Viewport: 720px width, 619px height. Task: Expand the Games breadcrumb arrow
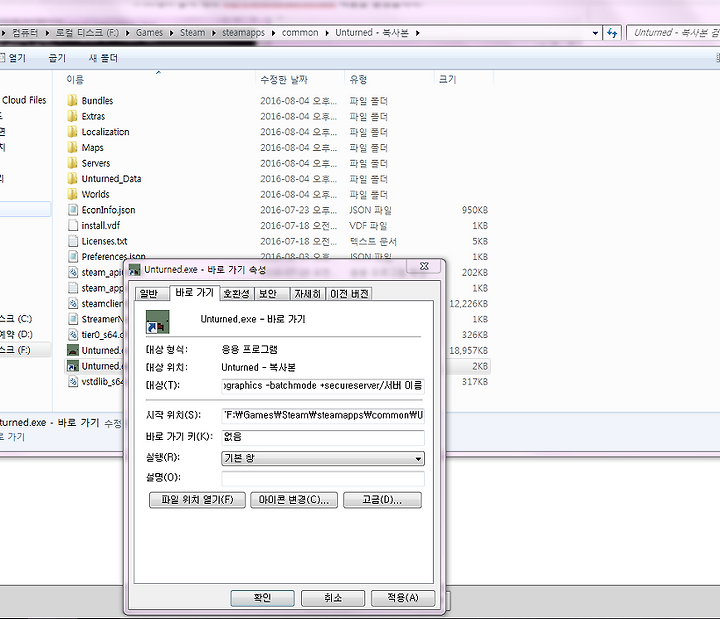pos(171,33)
